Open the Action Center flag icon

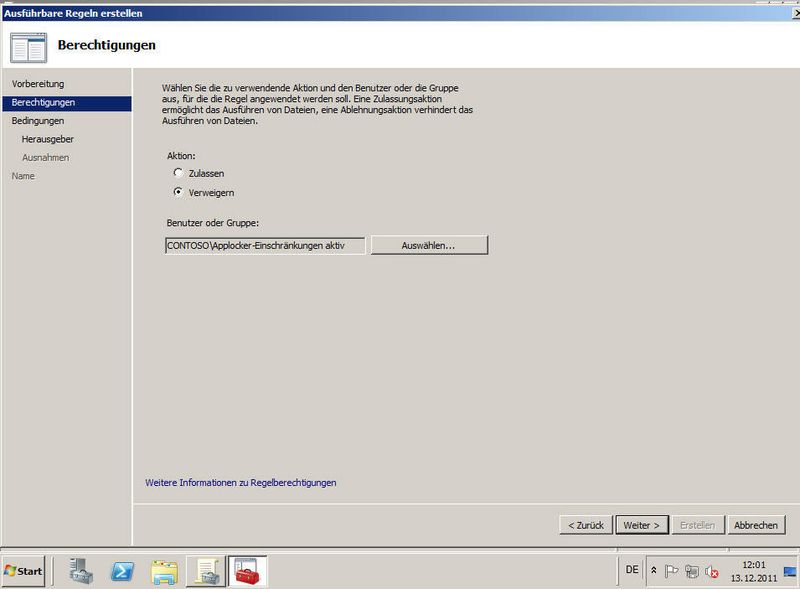point(671,571)
